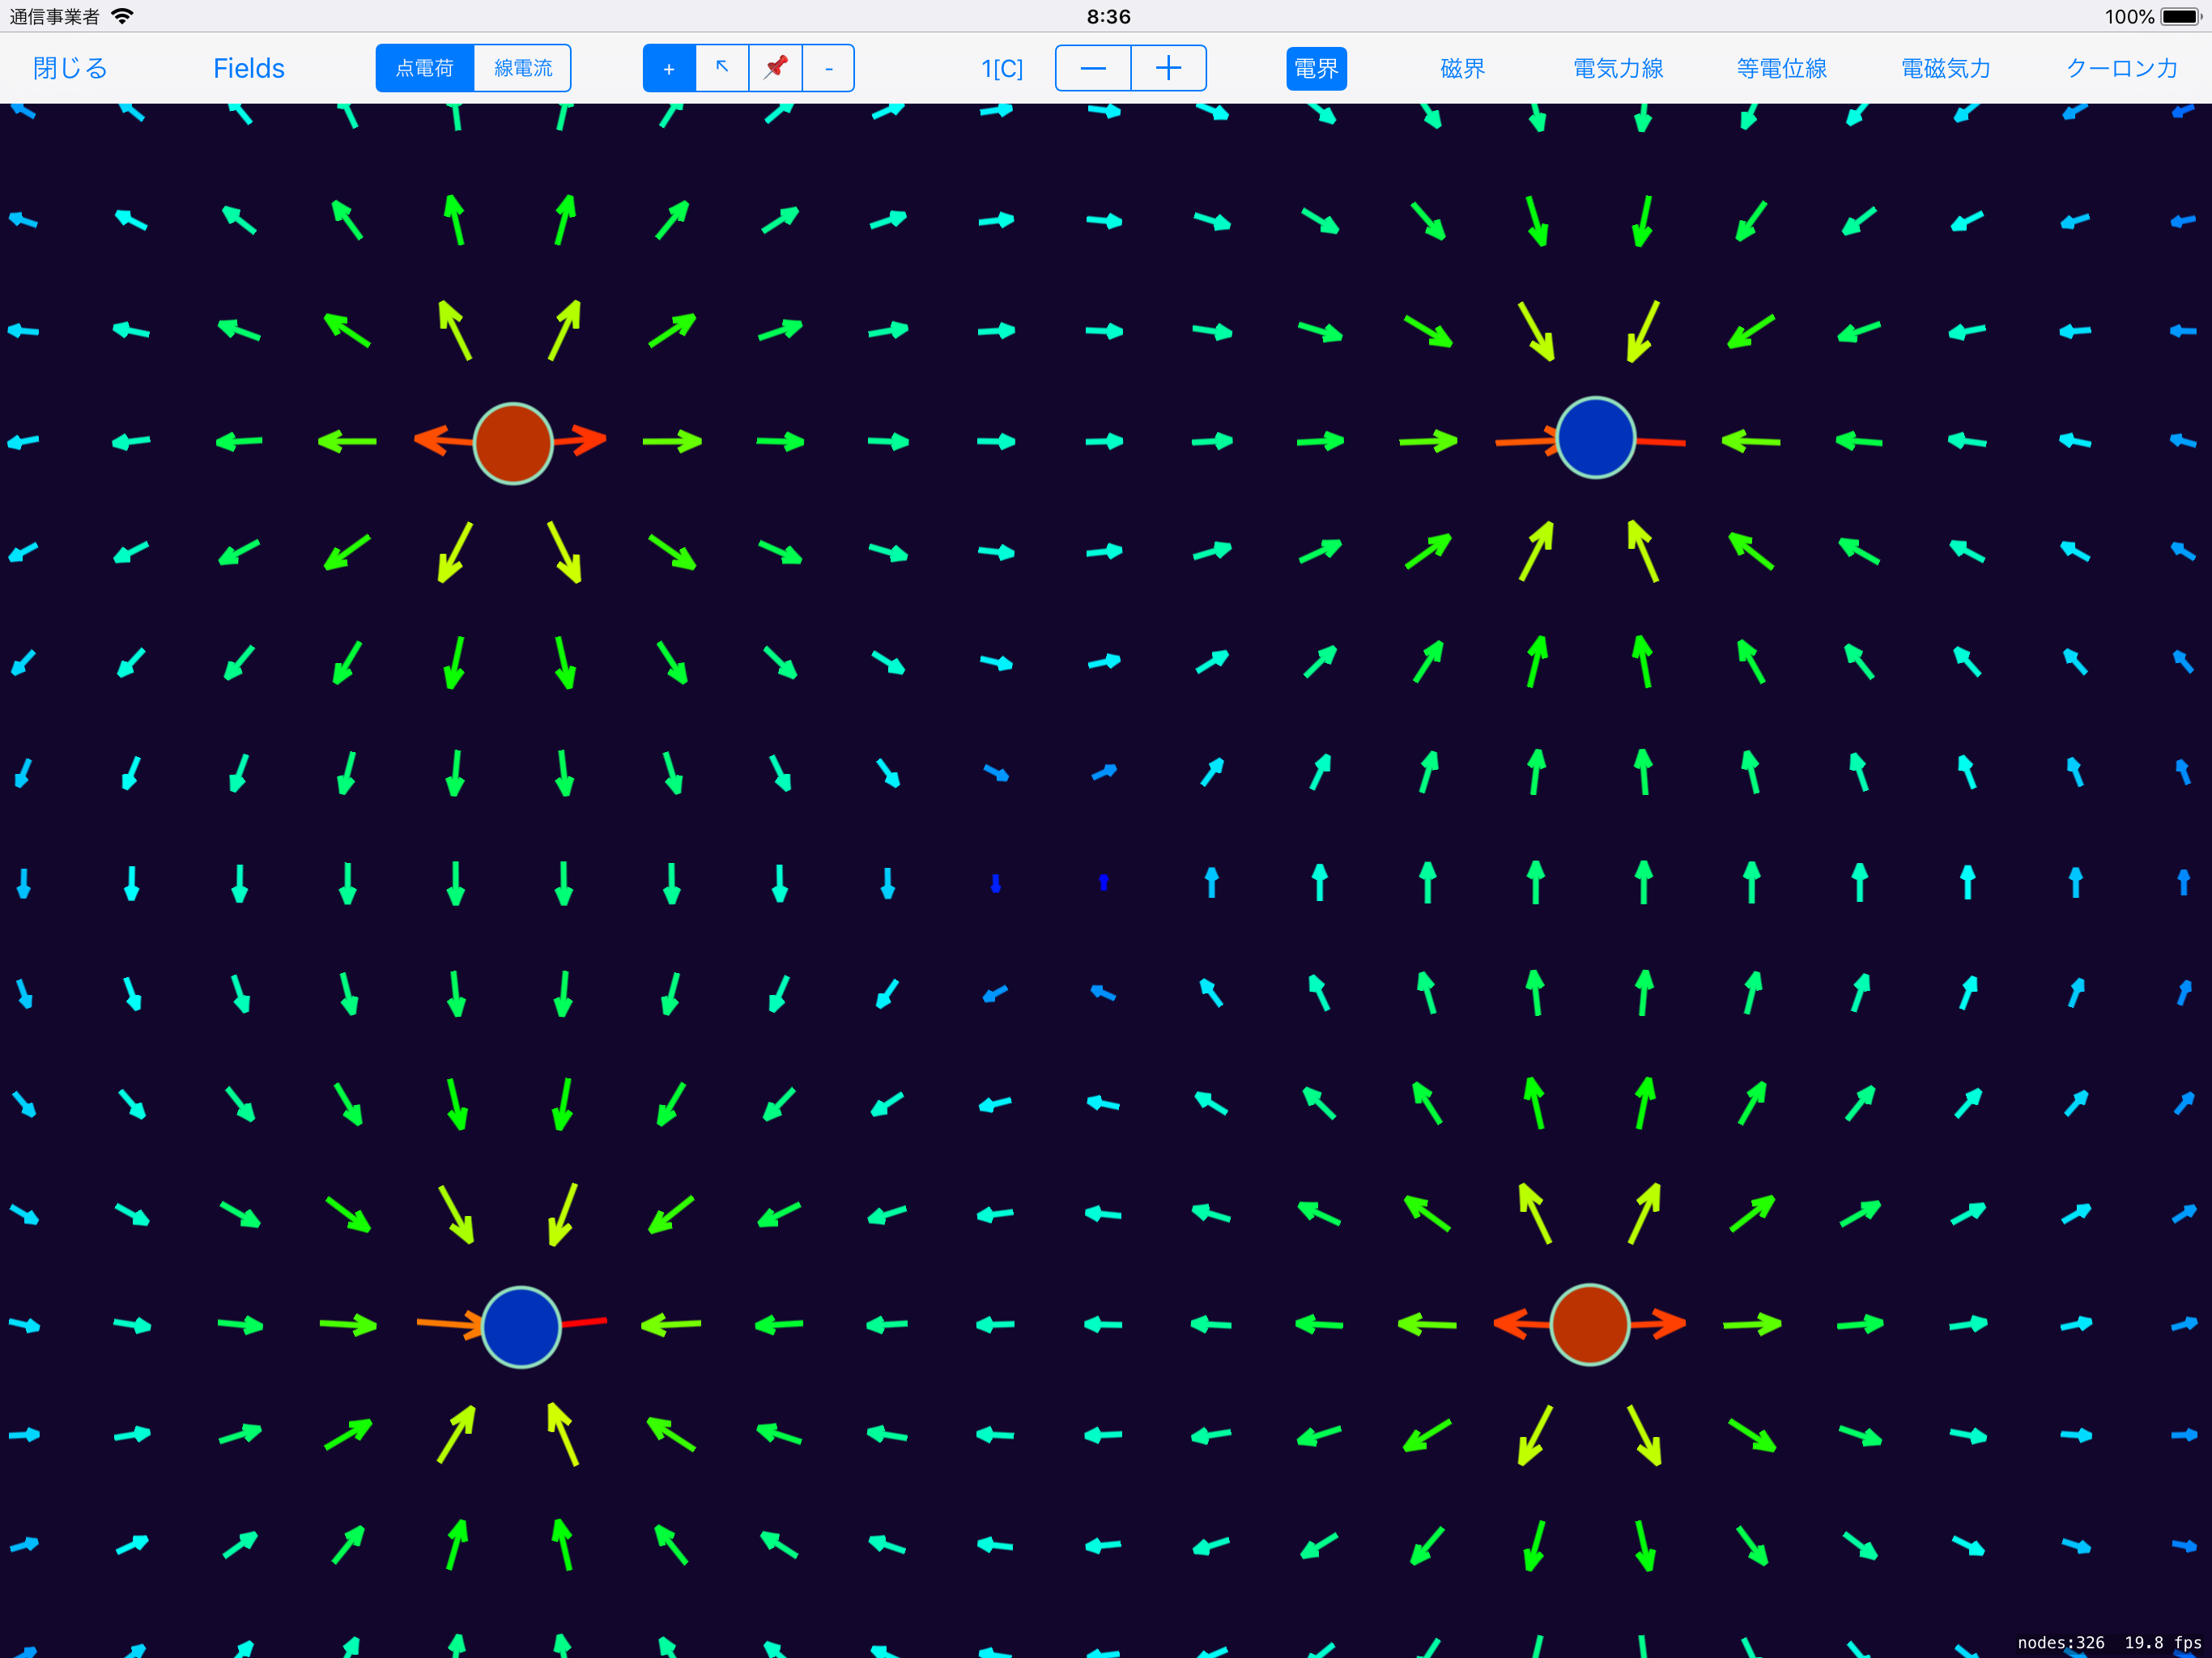The width and height of the screenshot is (2212, 1658).
Task: Tap the 1[C] charge value label
Action: [1002, 68]
